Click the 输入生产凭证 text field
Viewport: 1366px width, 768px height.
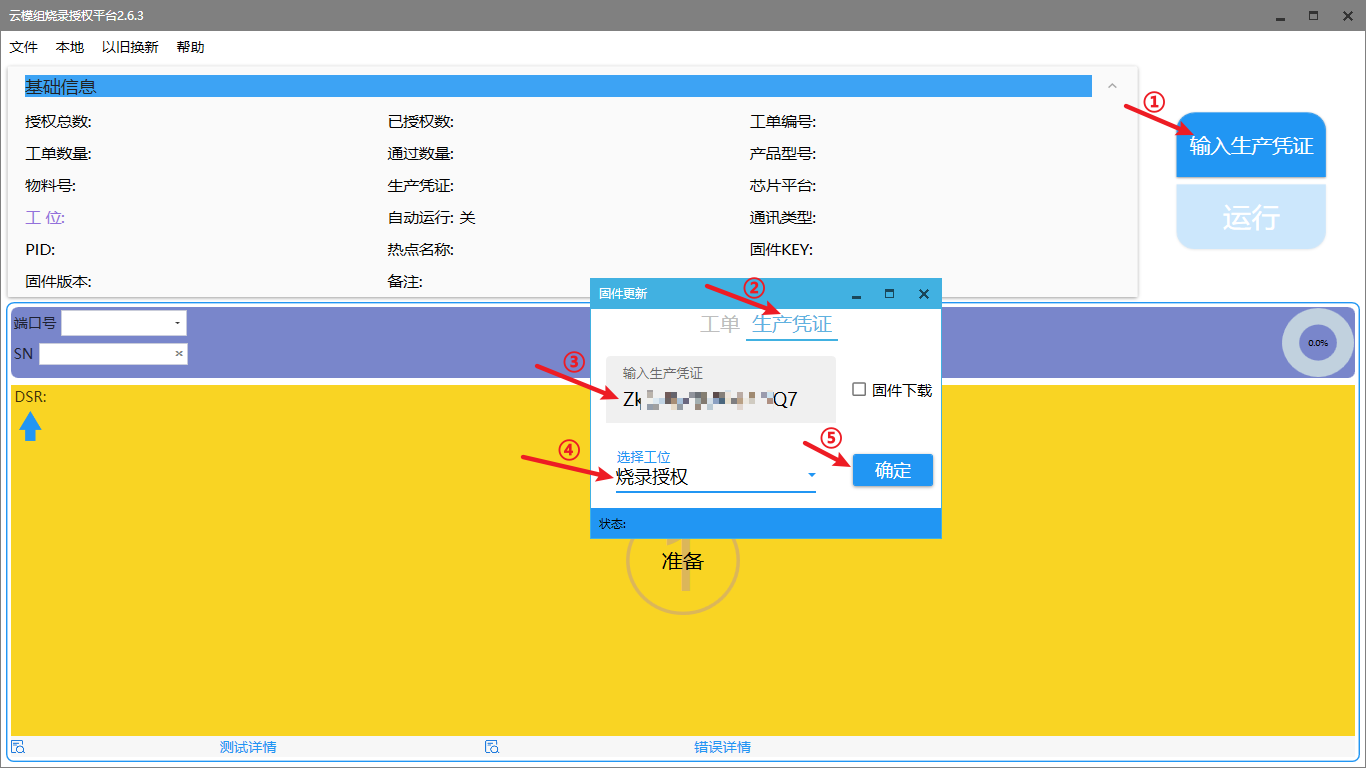721,389
